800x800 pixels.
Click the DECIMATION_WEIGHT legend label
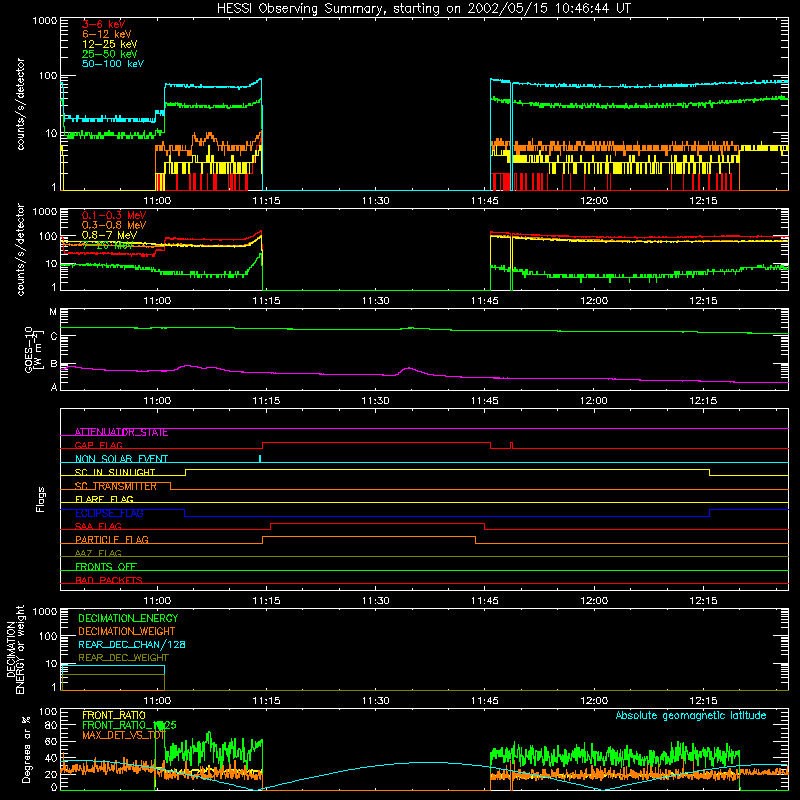click(x=127, y=631)
